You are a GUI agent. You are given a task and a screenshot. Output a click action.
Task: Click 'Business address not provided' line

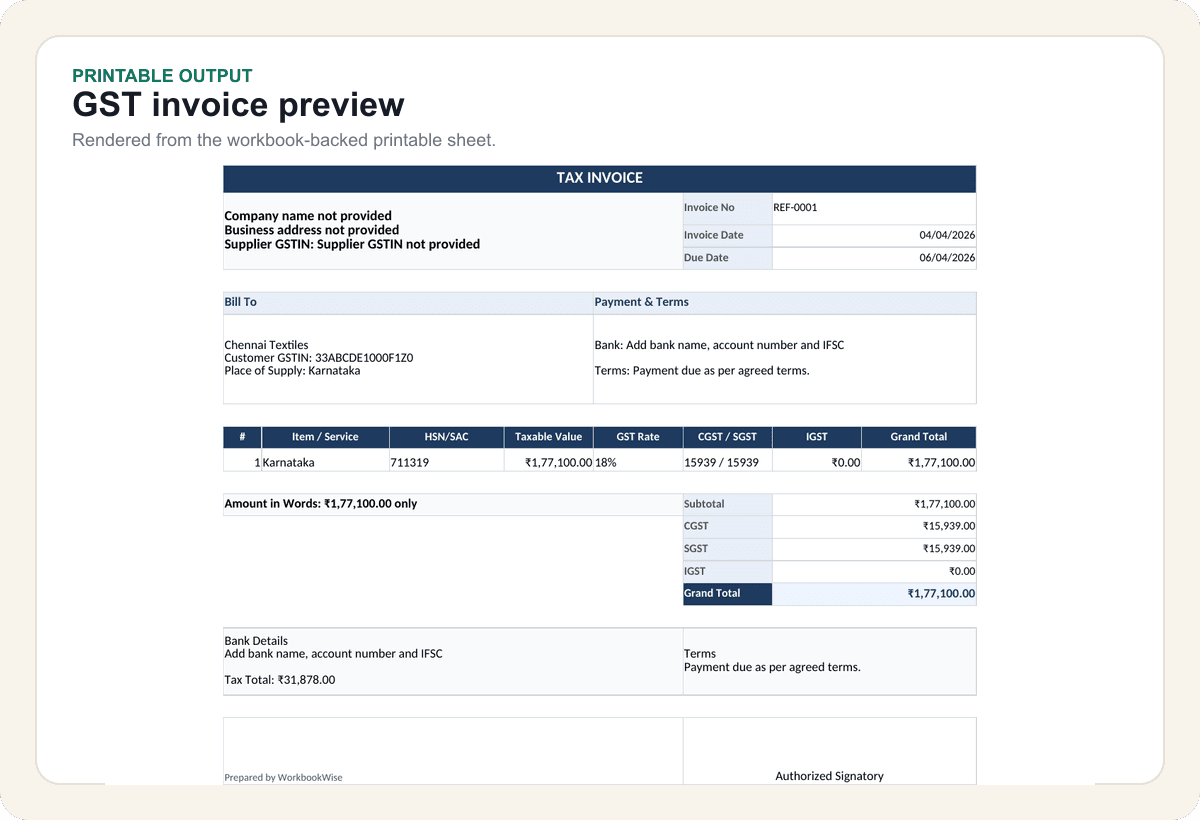(x=311, y=230)
